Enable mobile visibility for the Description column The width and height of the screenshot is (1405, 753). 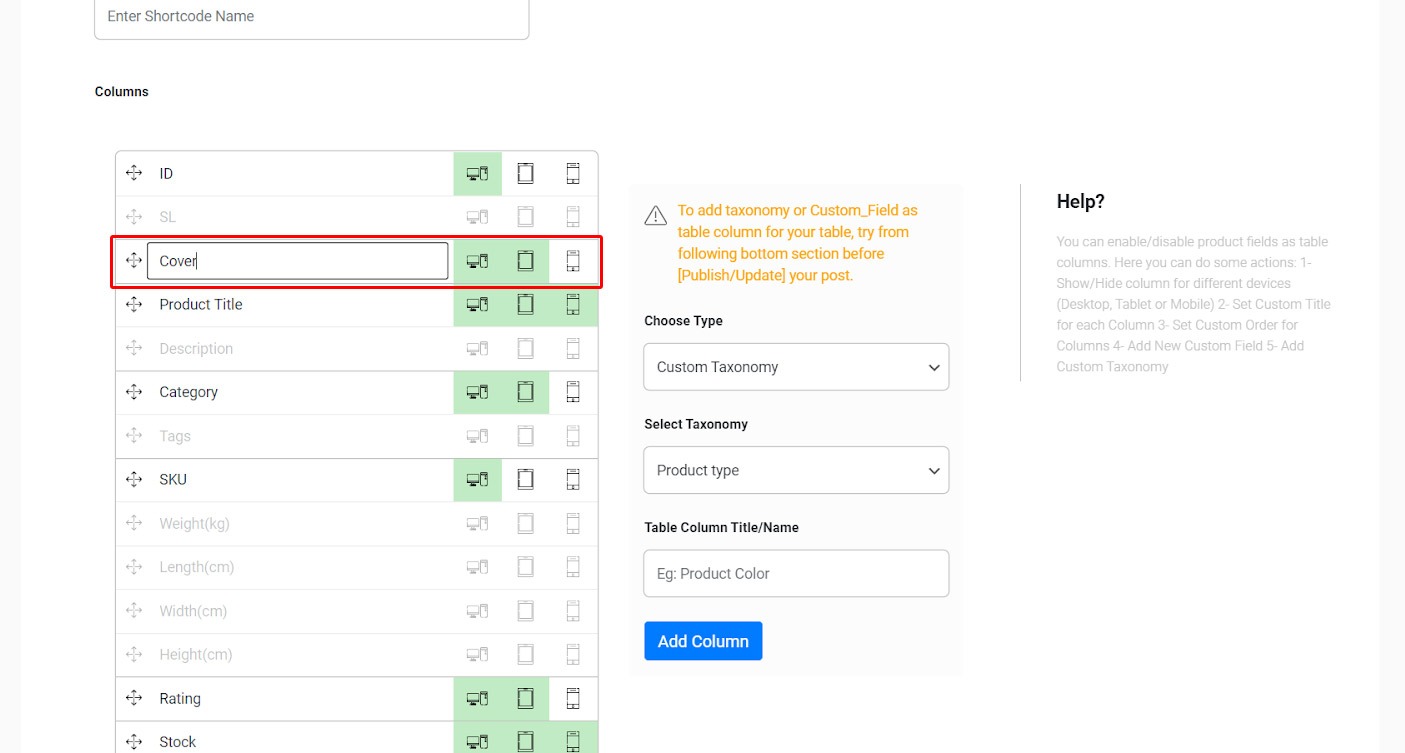coord(573,348)
